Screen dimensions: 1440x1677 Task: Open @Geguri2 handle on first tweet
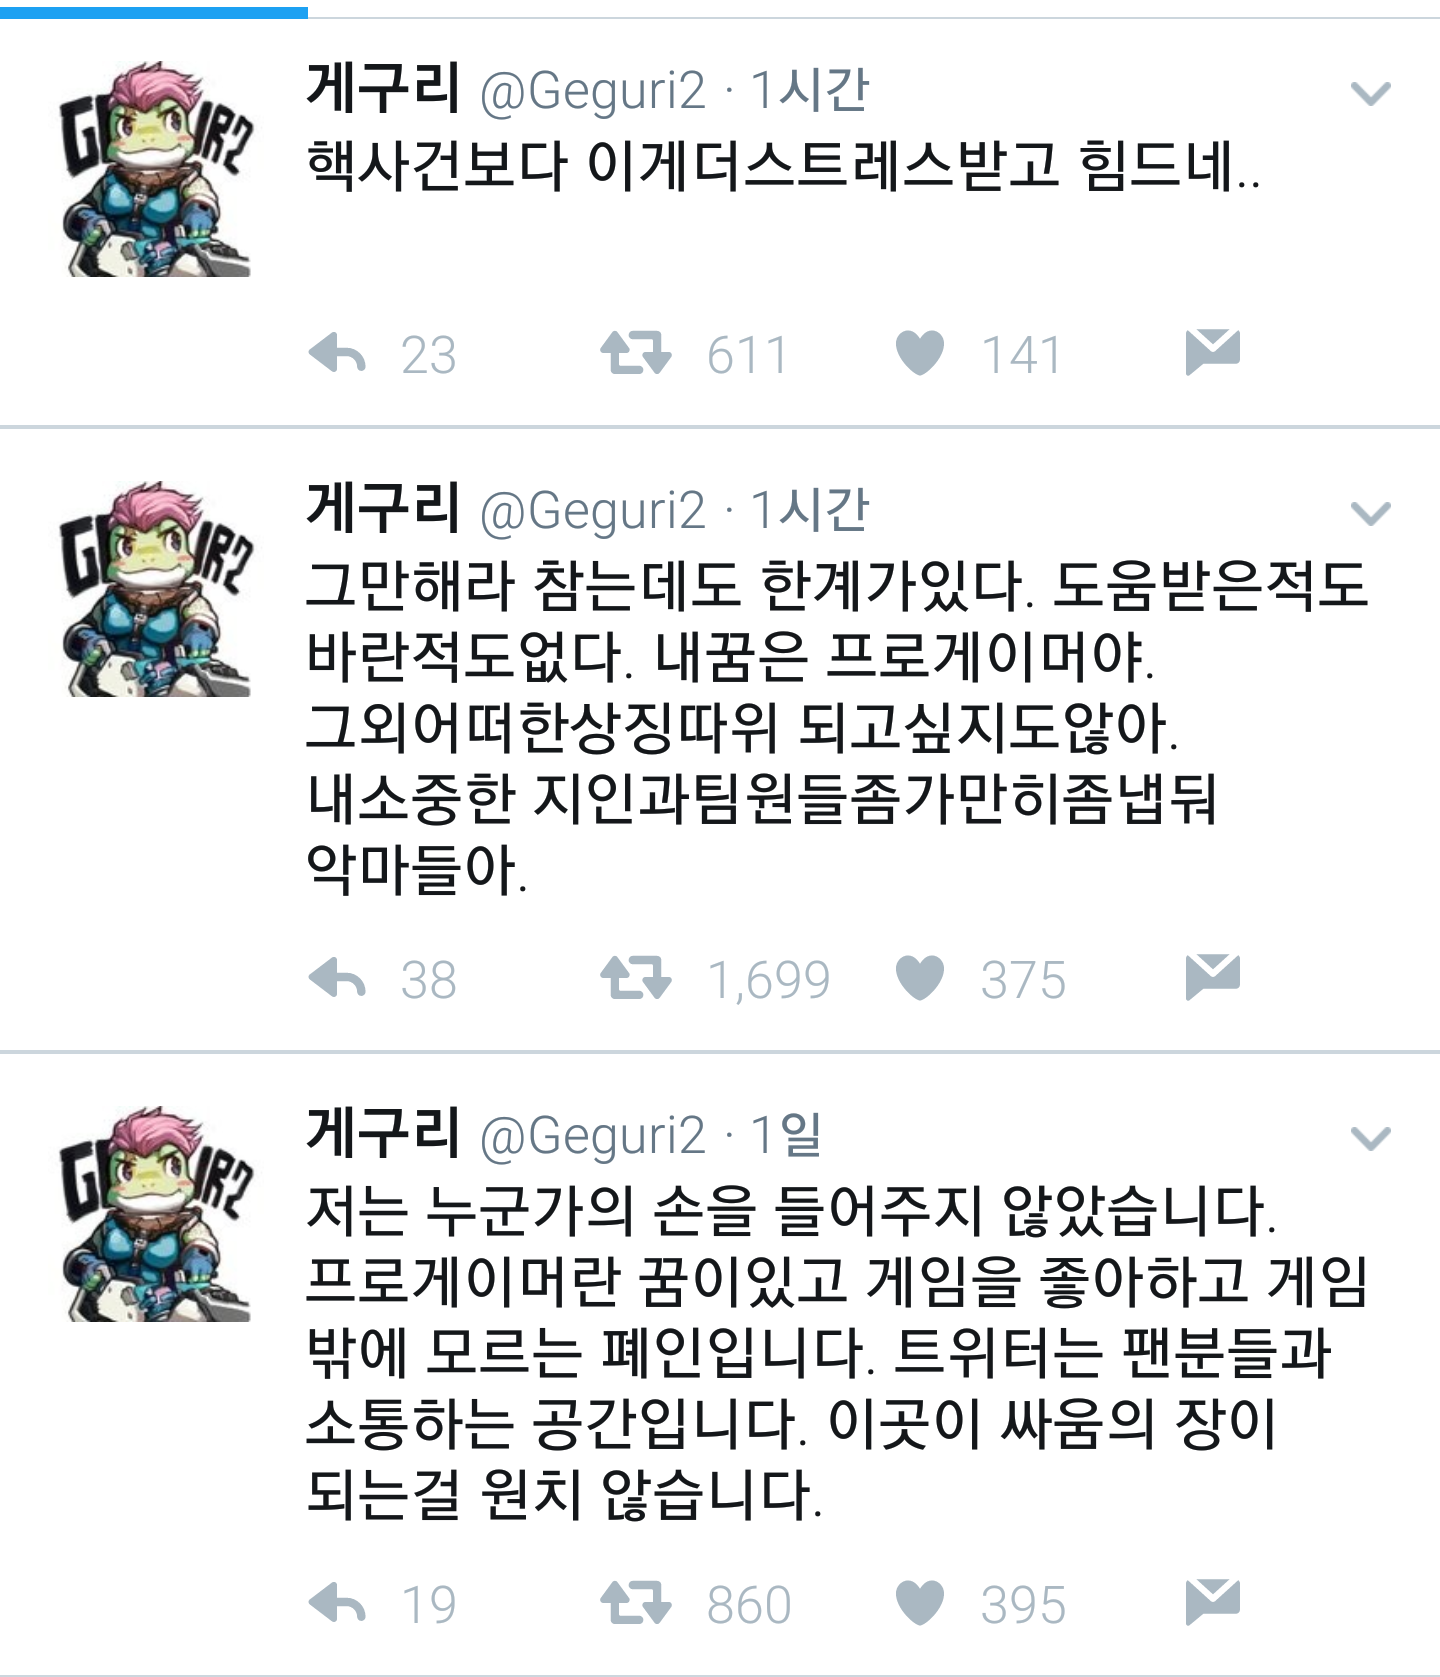tap(593, 92)
